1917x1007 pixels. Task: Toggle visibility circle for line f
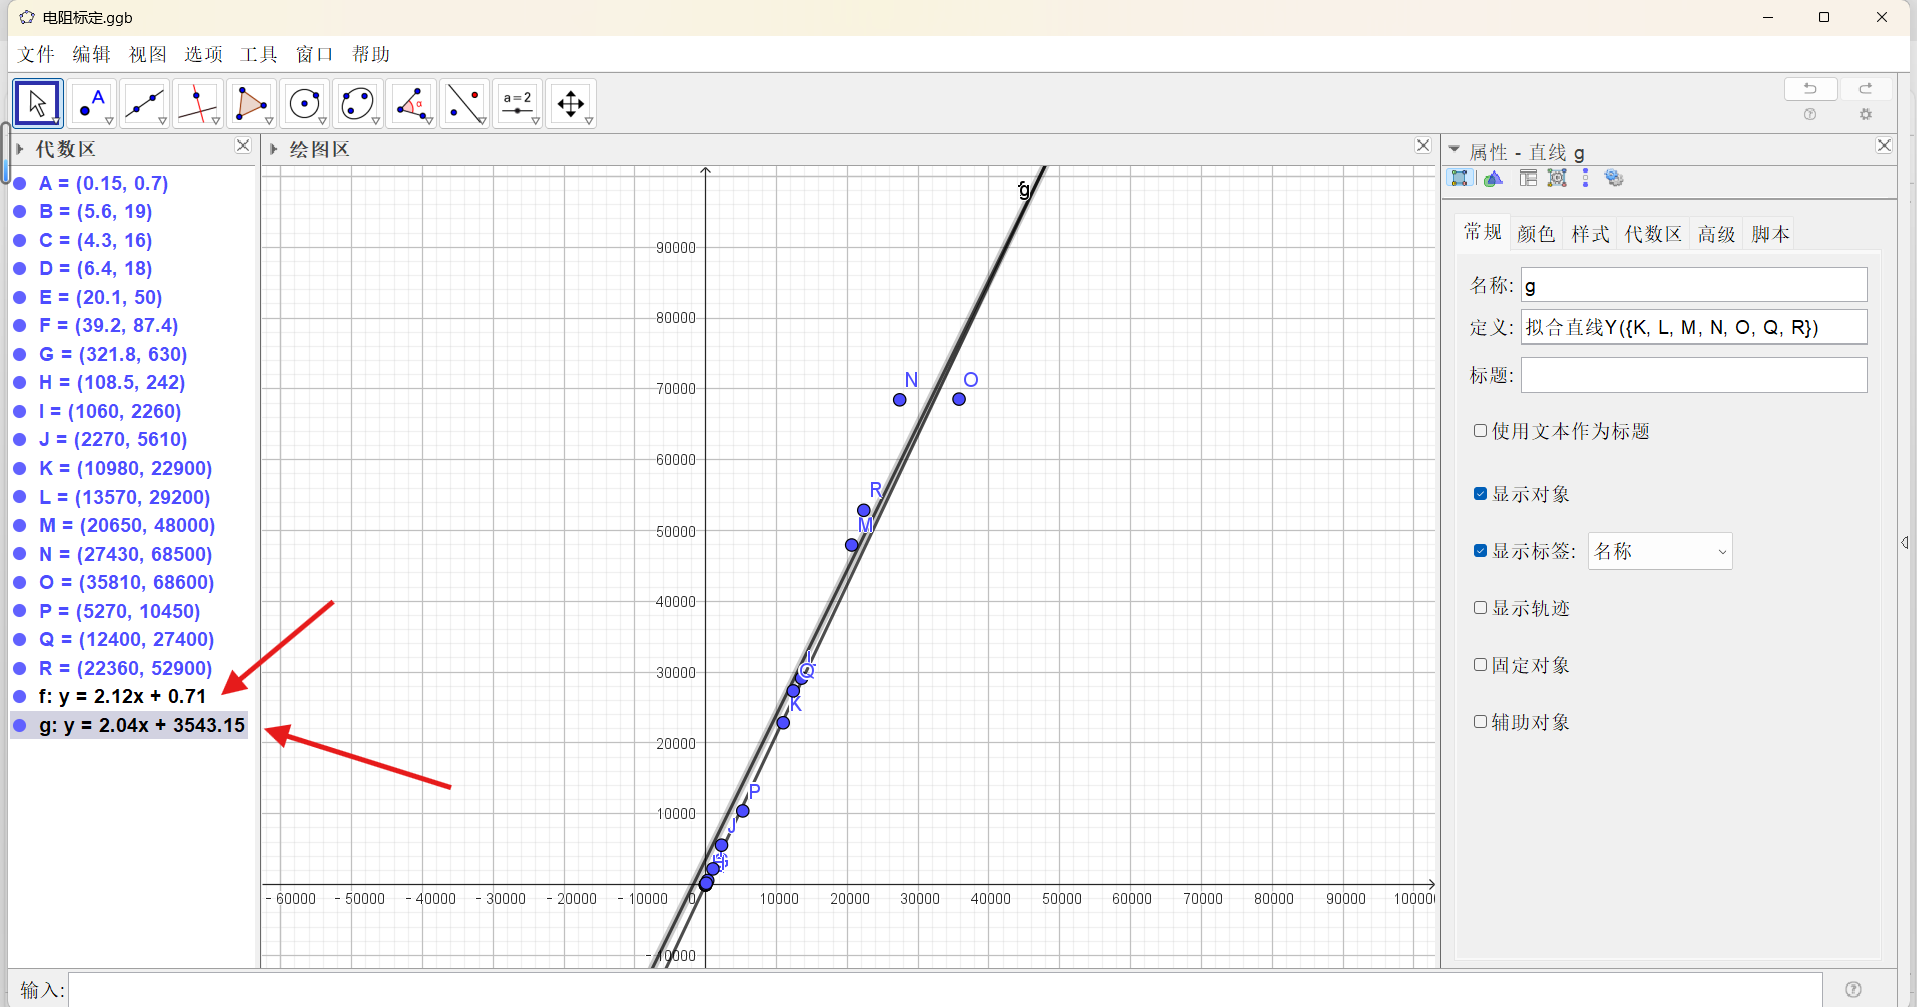pyautogui.click(x=20, y=697)
